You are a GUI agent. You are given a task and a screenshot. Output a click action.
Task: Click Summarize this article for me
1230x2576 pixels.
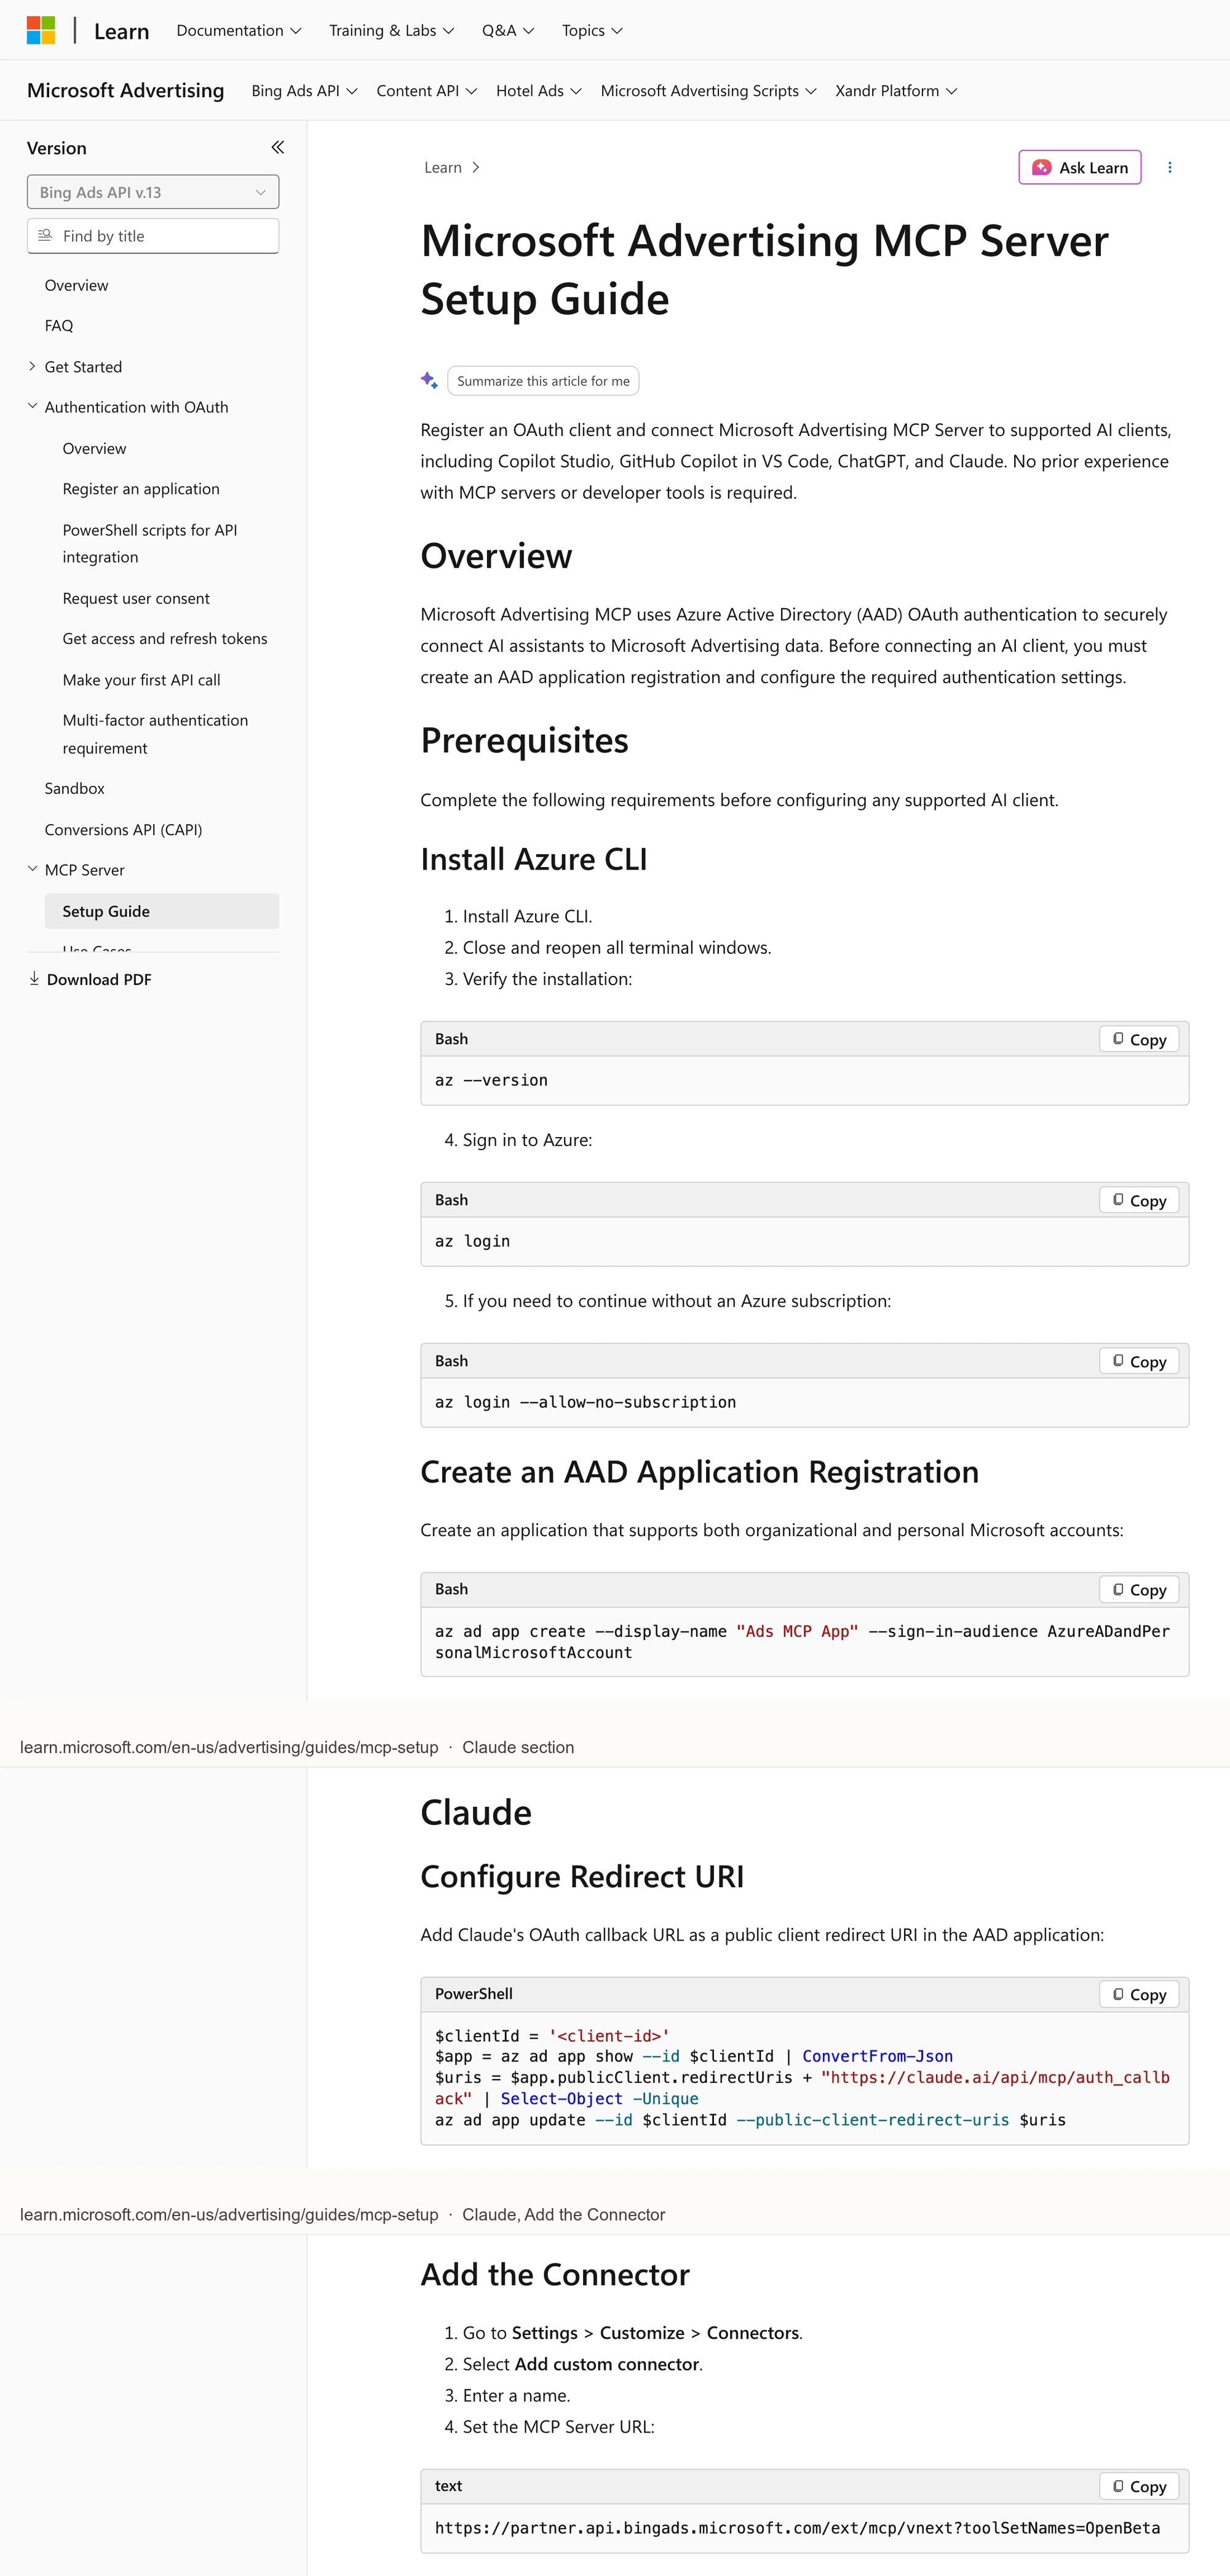[x=543, y=381]
